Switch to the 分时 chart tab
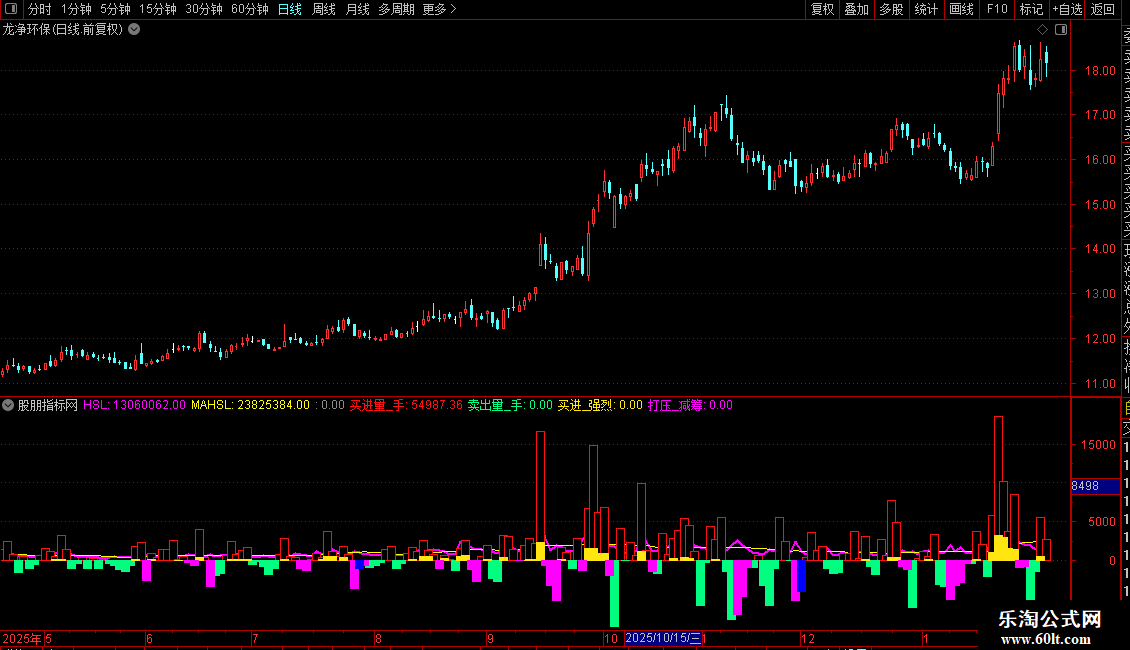This screenshot has height=650, width=1130. (x=40, y=9)
